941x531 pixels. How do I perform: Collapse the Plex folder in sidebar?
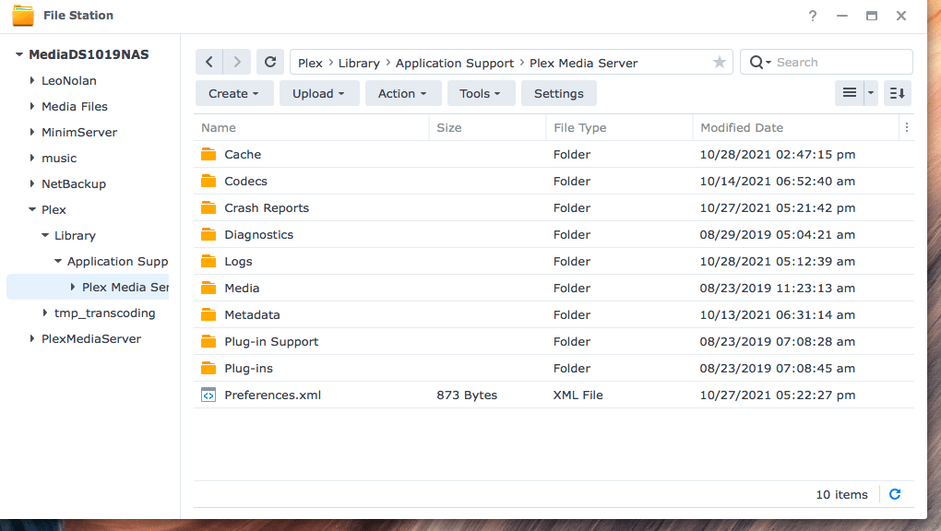32,210
